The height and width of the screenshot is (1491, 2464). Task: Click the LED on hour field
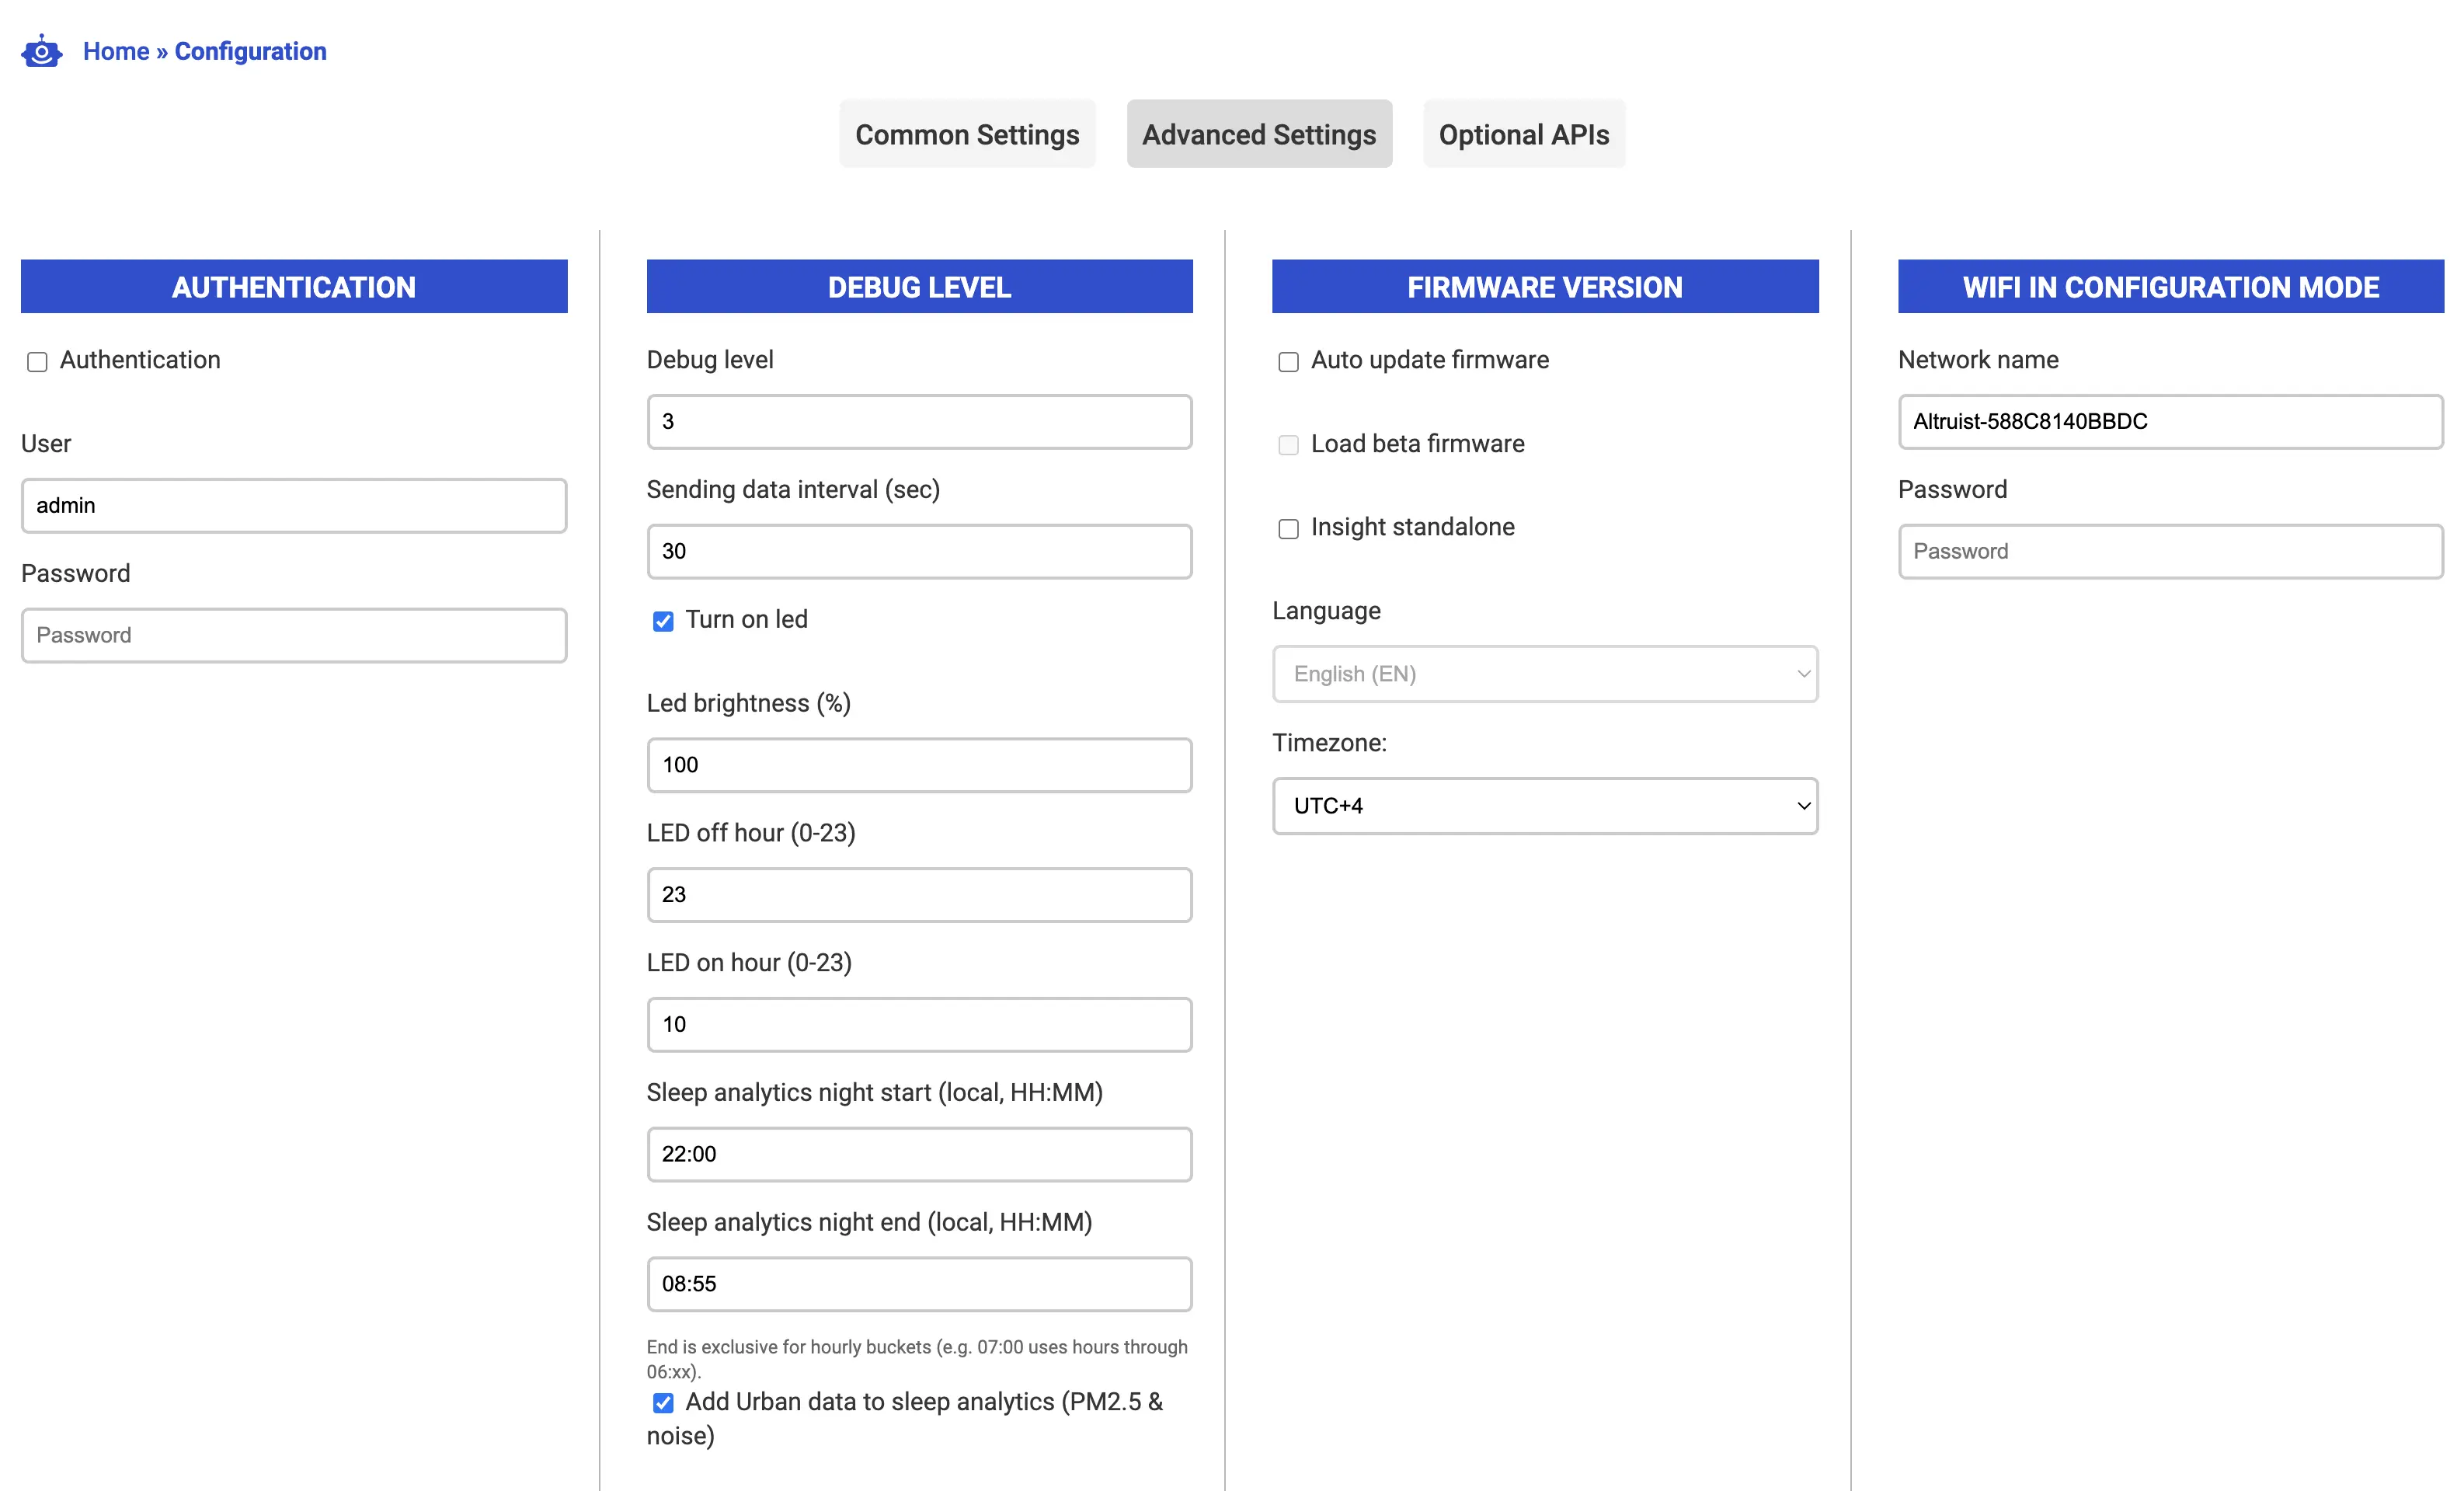tap(919, 1024)
